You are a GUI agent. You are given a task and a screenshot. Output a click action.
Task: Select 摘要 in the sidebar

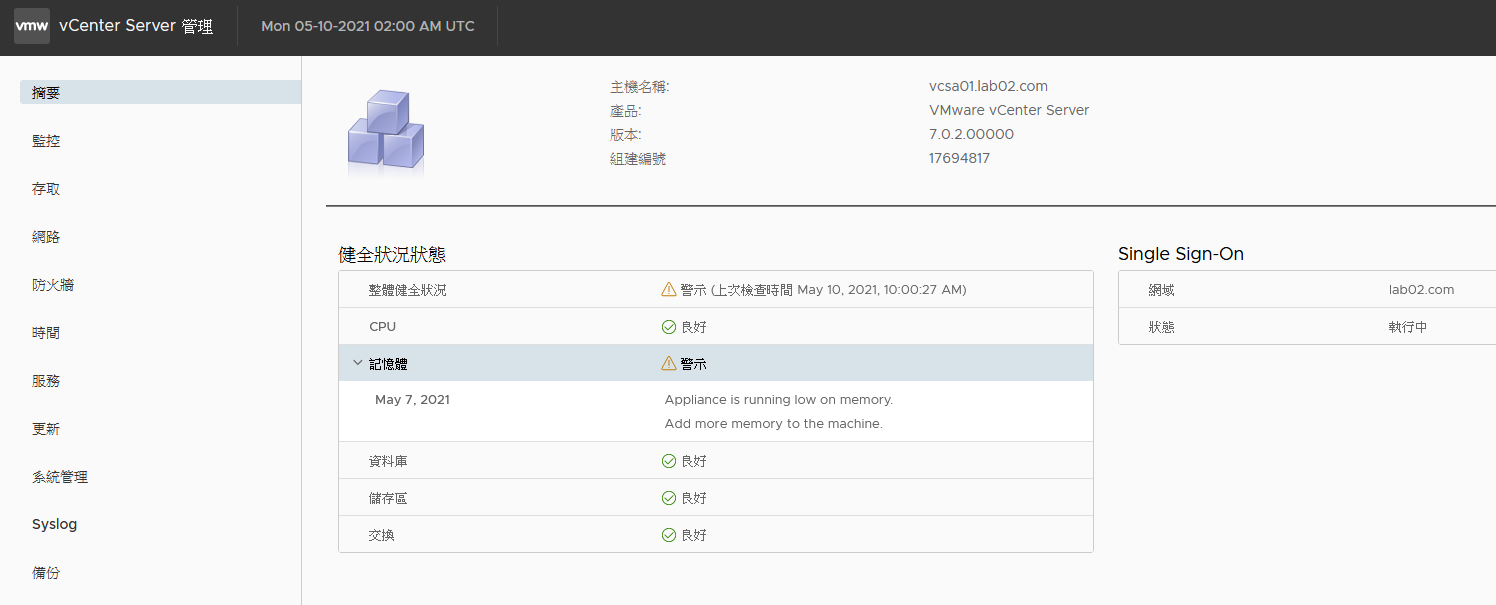(x=160, y=92)
